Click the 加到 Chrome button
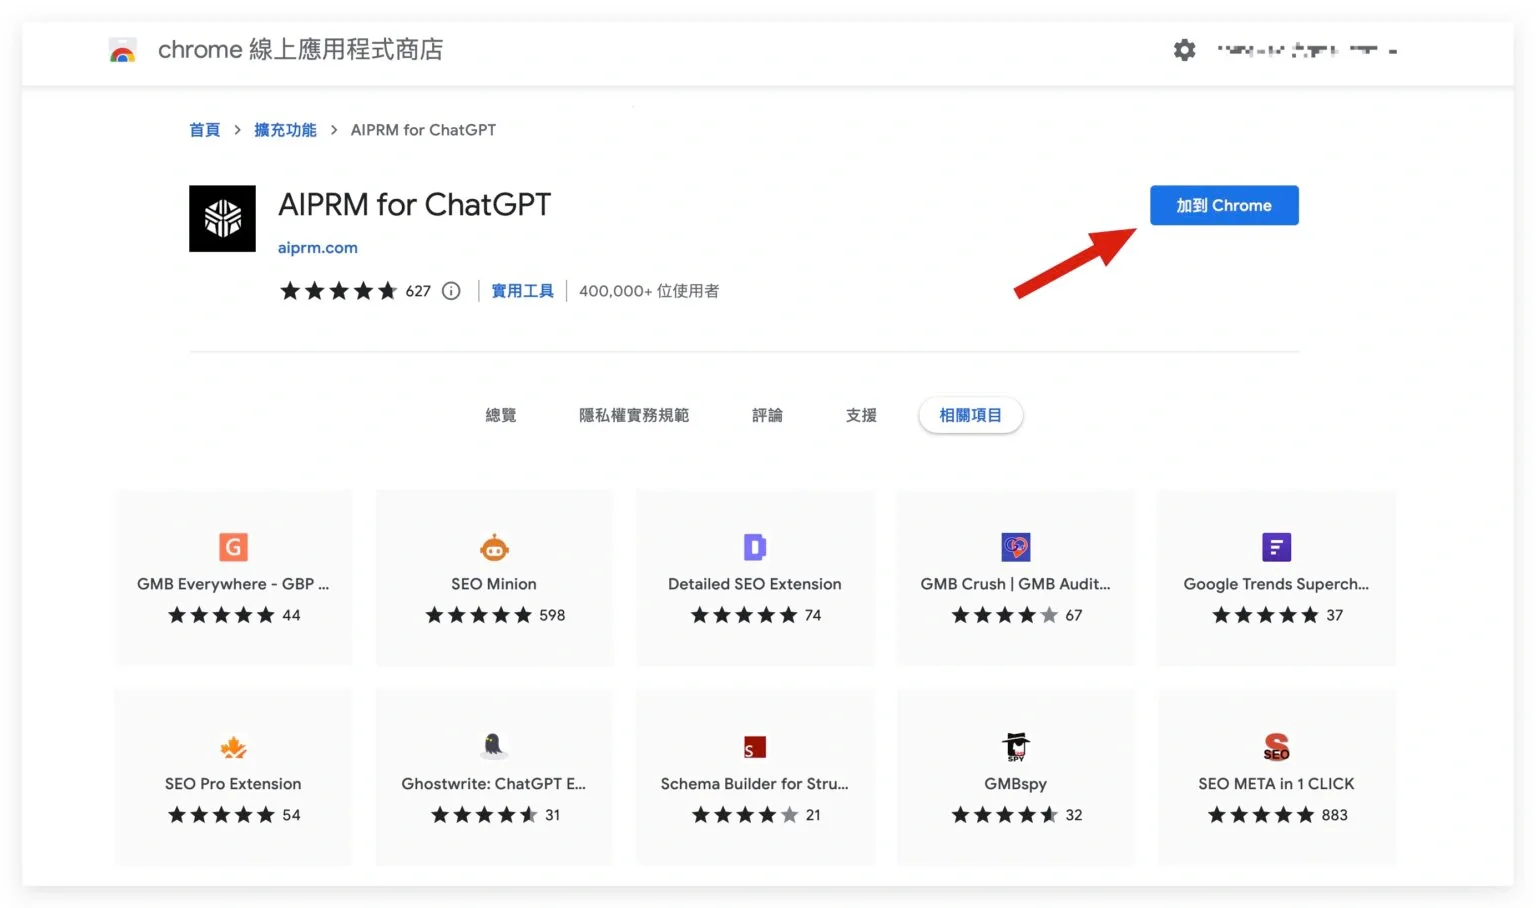 [x=1224, y=205]
